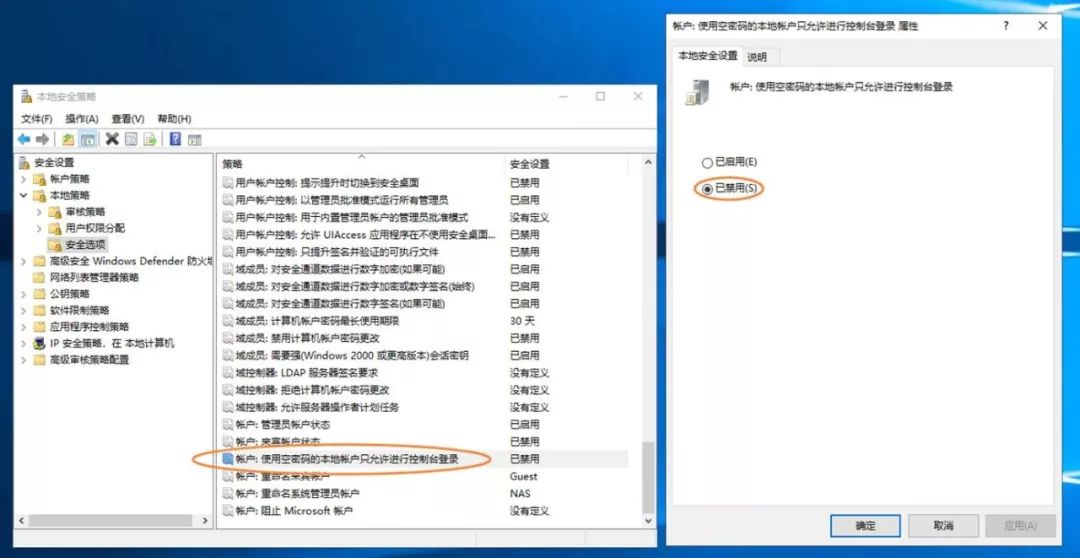Screen dimensions: 1080x558
Task: Open the 文件(F) menu
Action: click(37, 119)
